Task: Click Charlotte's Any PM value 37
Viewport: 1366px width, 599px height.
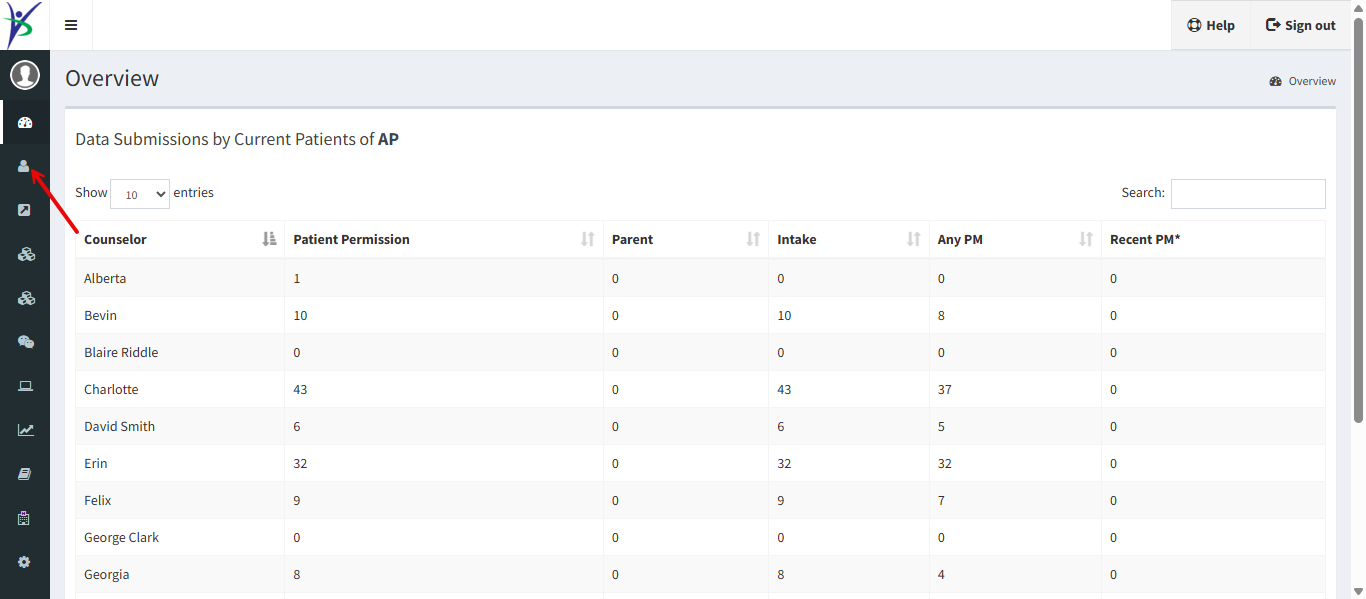Action: [x=945, y=389]
